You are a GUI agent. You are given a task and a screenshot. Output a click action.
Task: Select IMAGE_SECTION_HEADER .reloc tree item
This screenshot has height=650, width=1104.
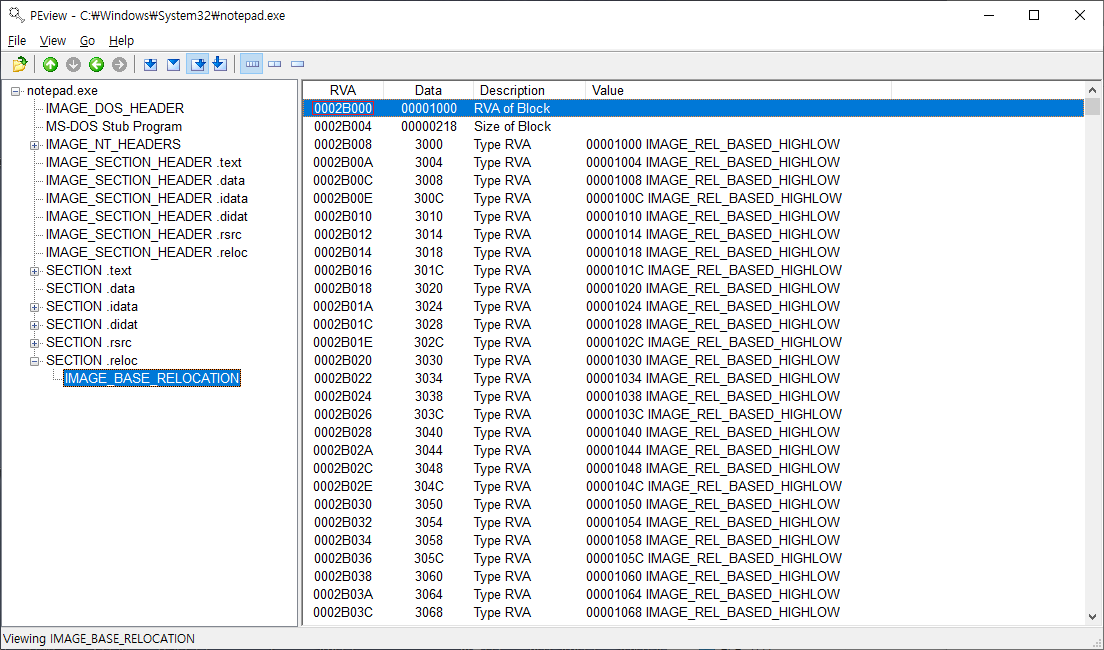click(146, 252)
